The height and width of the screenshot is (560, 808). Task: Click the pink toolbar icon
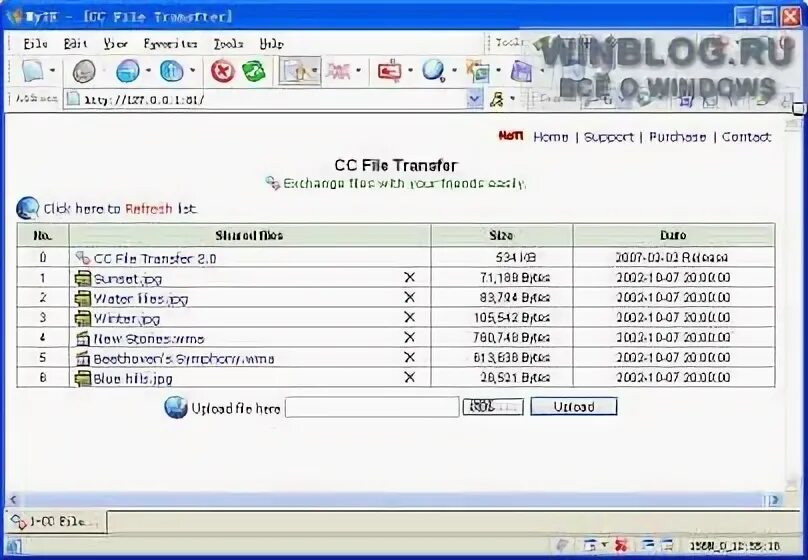(x=338, y=71)
